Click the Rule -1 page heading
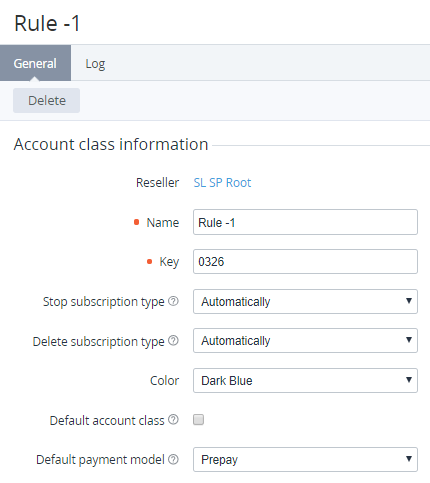 click(x=47, y=23)
